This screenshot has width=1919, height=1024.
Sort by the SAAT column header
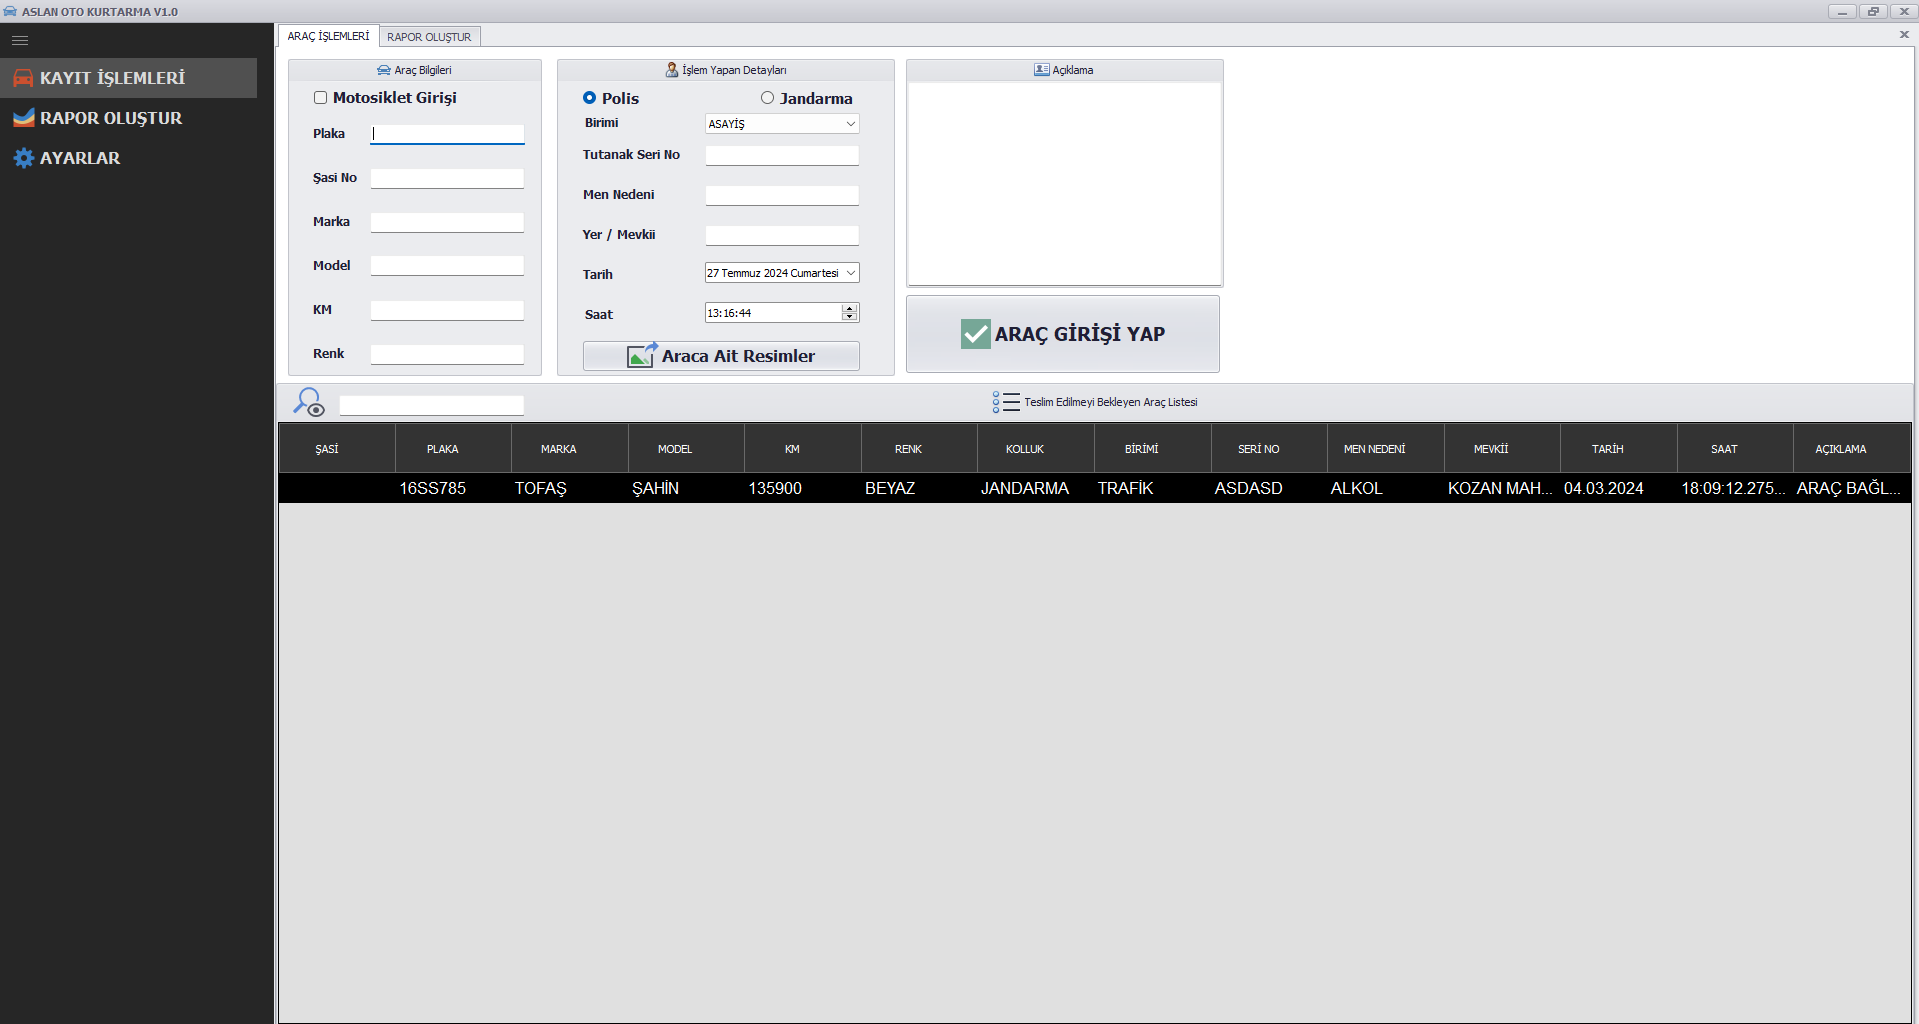pos(1735,449)
